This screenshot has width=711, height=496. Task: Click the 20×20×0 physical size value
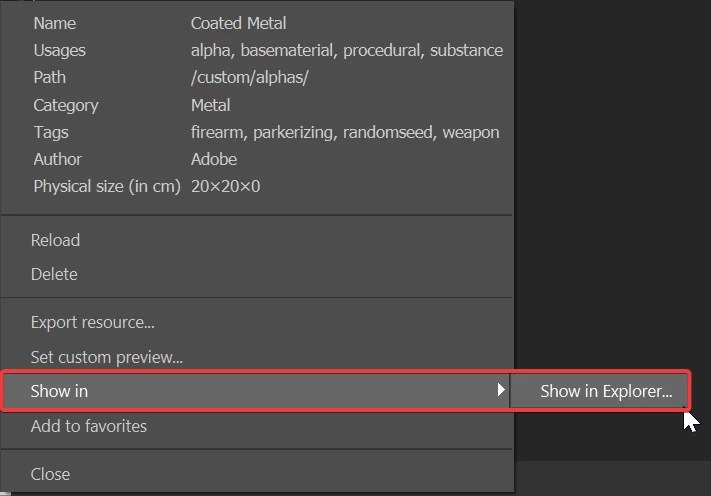pyautogui.click(x=225, y=186)
